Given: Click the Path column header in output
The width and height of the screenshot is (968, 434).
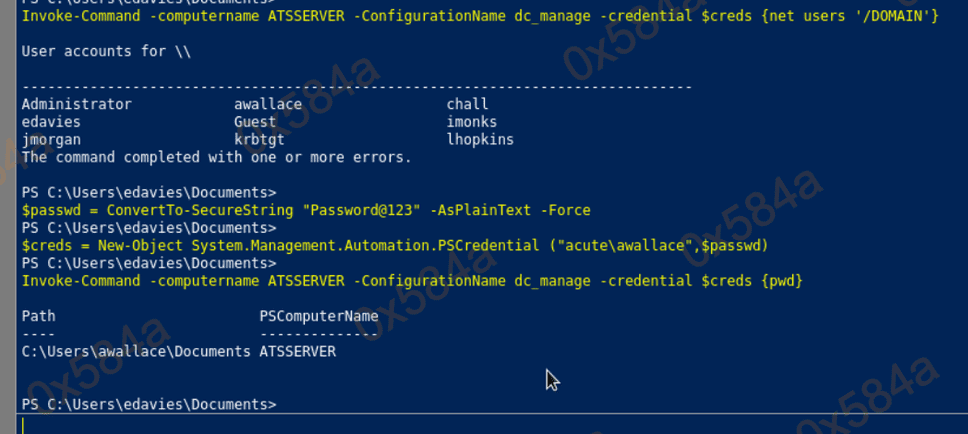Looking at the screenshot, I should (x=38, y=316).
